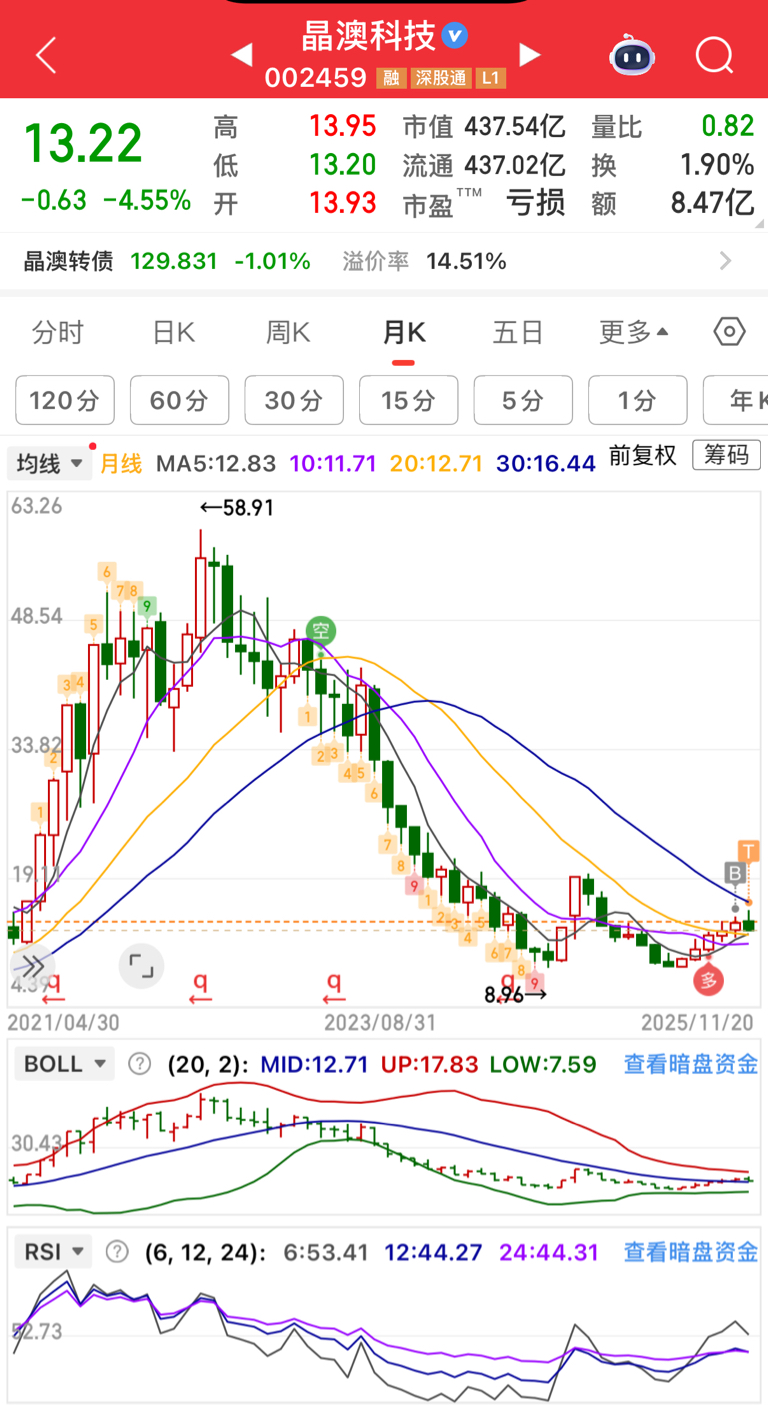Viewport: 768px width, 1406px height.
Task: Open the search magnifier icon
Action: (x=714, y=55)
